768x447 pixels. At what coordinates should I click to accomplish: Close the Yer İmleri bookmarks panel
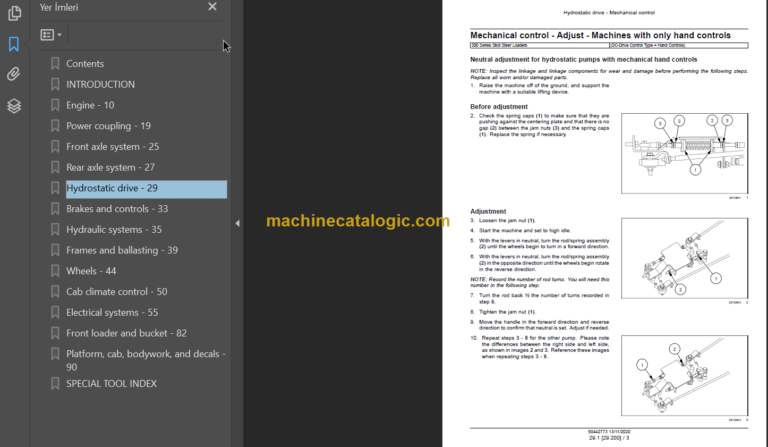(x=212, y=7)
